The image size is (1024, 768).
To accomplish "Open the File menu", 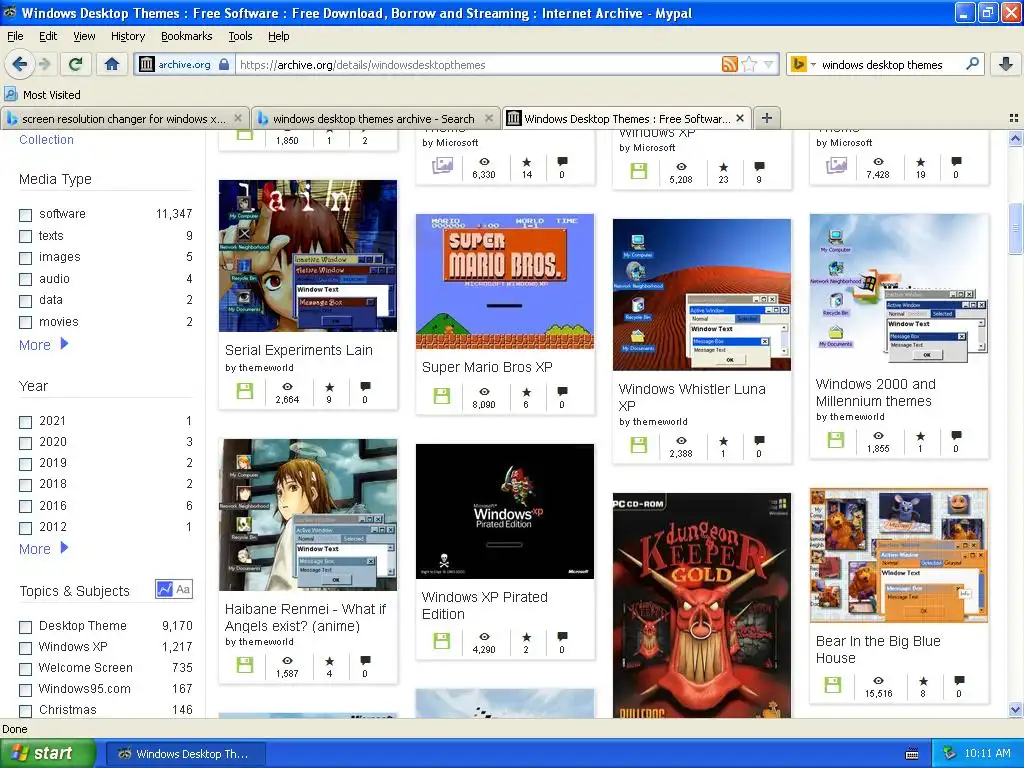I will pyautogui.click(x=15, y=36).
